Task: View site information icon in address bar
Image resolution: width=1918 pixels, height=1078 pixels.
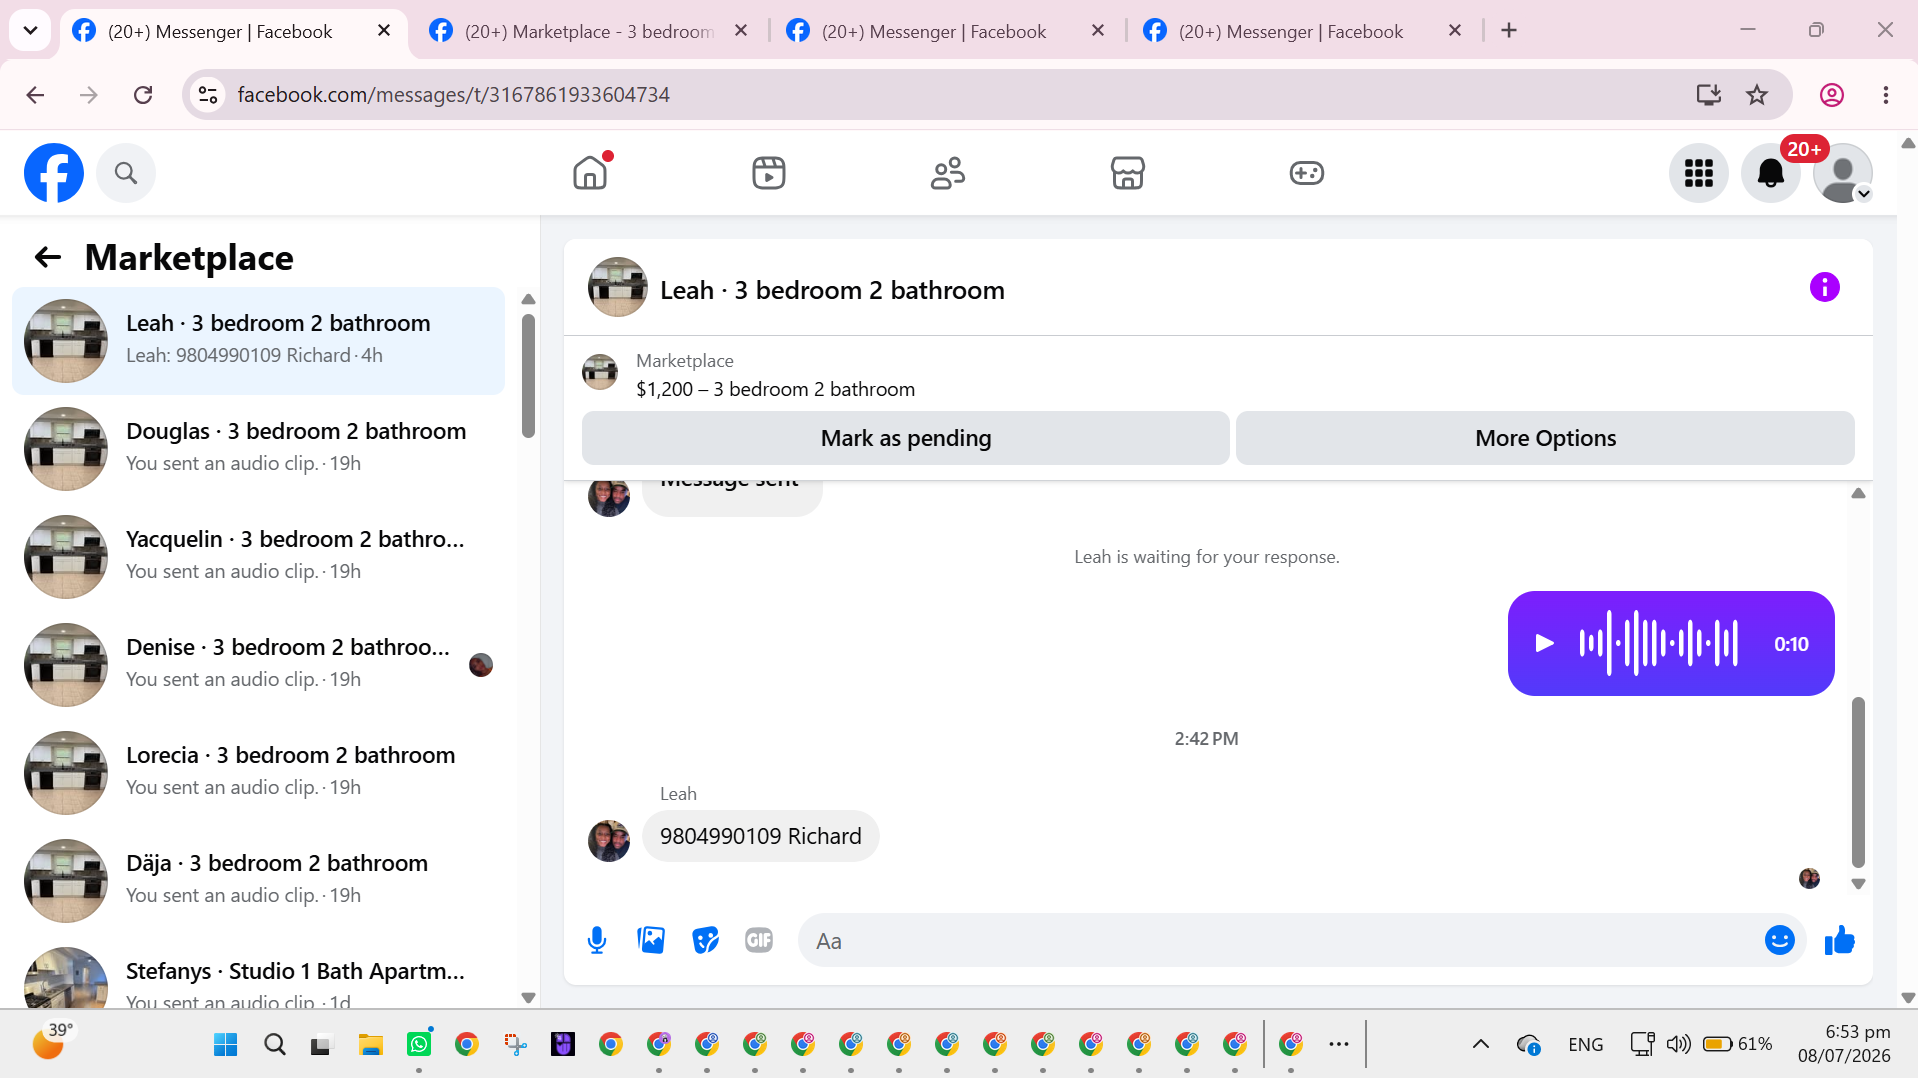Action: coord(208,95)
